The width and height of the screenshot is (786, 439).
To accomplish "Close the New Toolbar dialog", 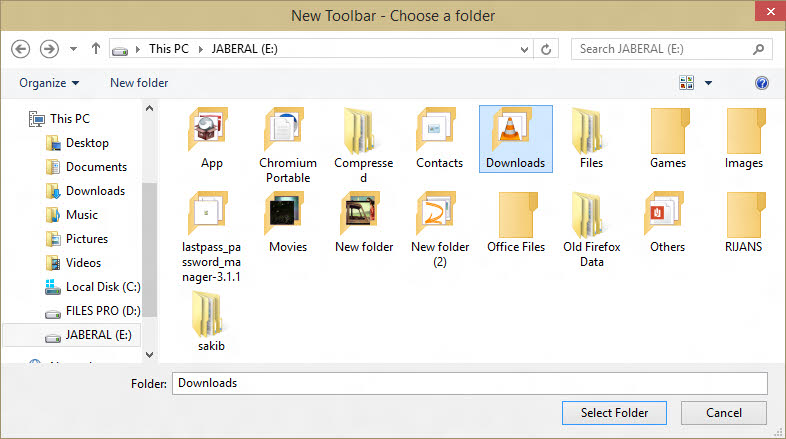I will (x=770, y=11).
